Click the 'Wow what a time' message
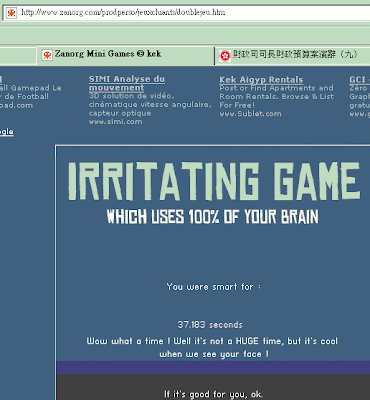 212,348
